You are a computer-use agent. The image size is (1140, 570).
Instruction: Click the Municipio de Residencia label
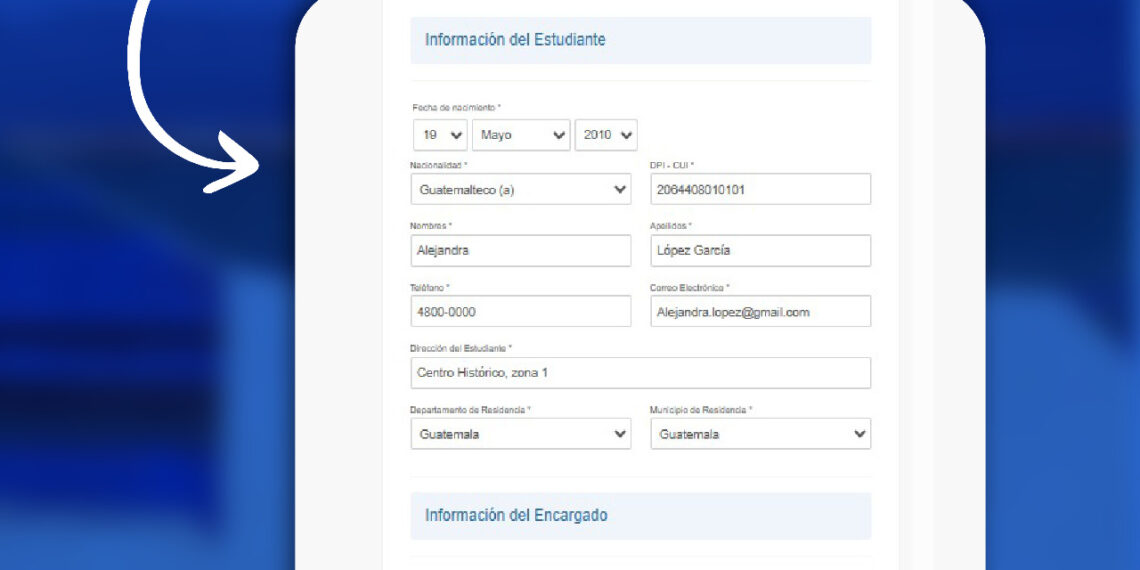point(700,410)
